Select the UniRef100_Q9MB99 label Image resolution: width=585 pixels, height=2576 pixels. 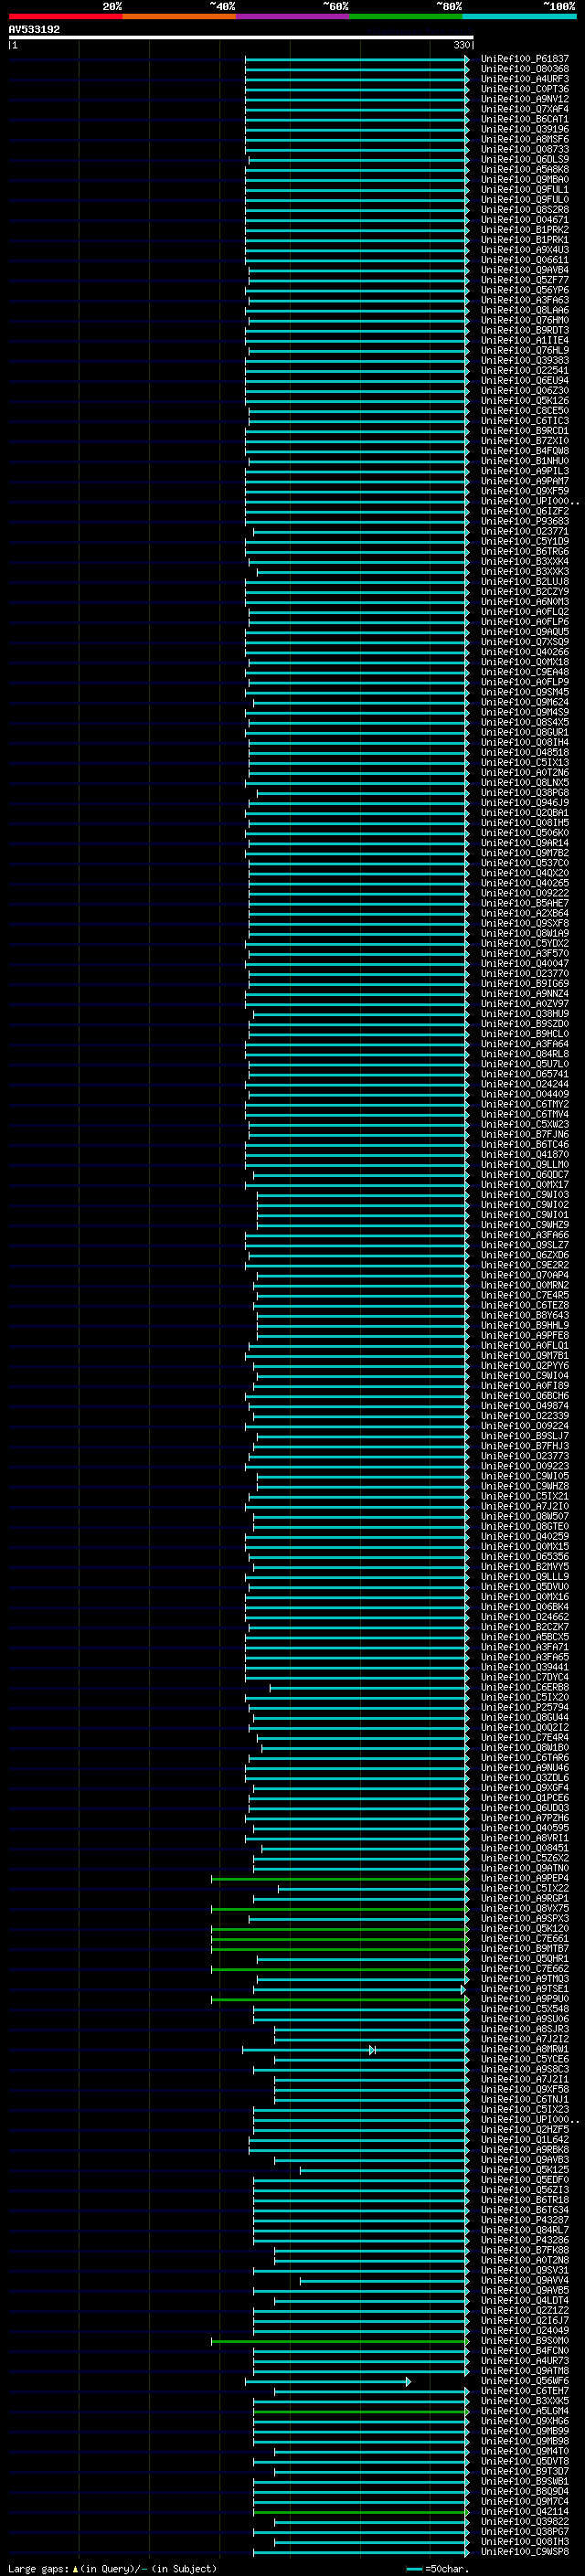click(x=524, y=2431)
